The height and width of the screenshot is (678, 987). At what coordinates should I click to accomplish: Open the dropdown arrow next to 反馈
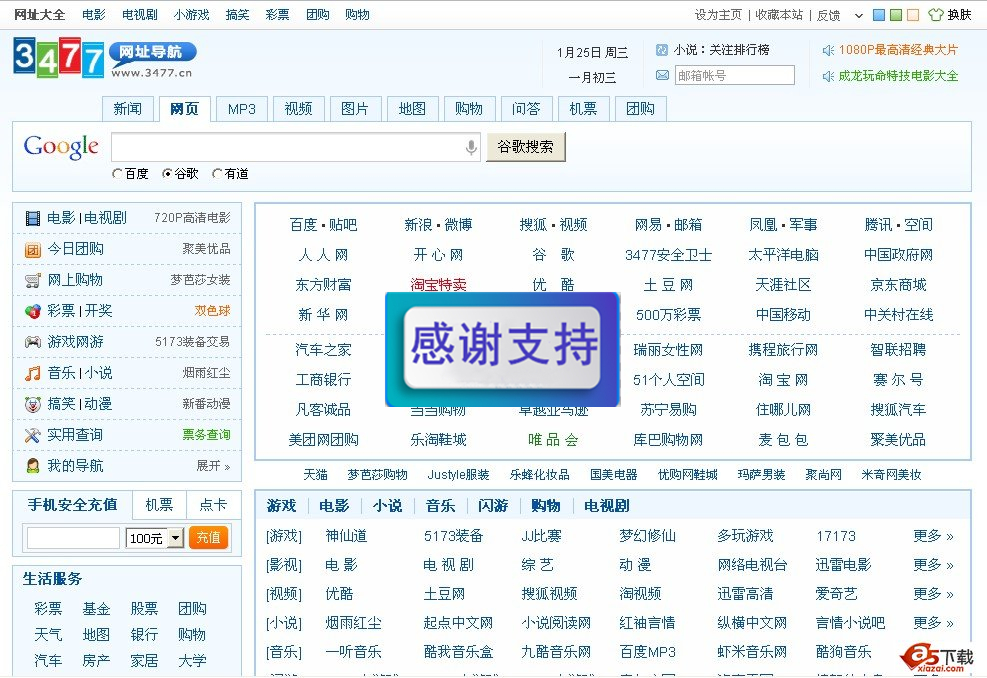pos(858,16)
